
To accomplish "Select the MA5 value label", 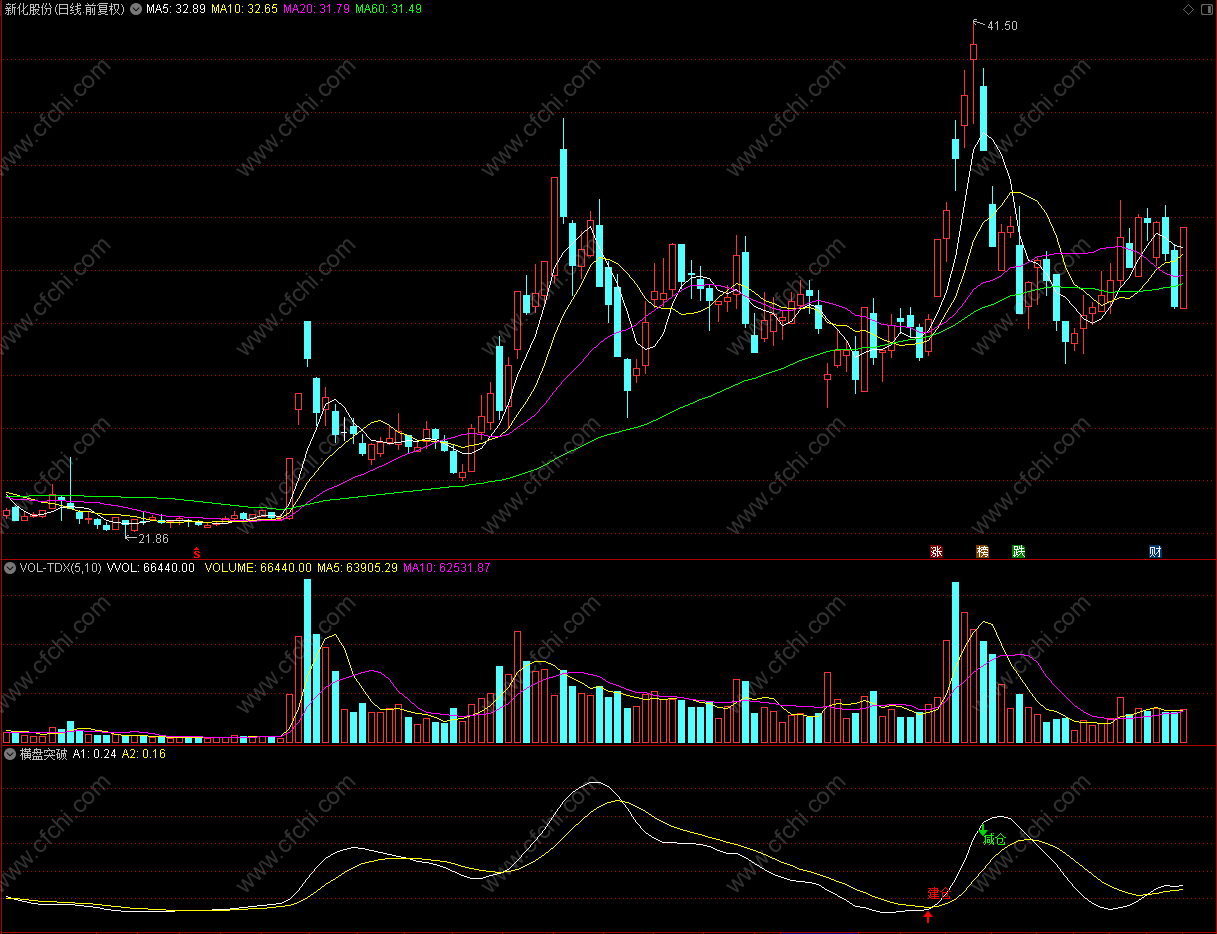I will [x=176, y=9].
